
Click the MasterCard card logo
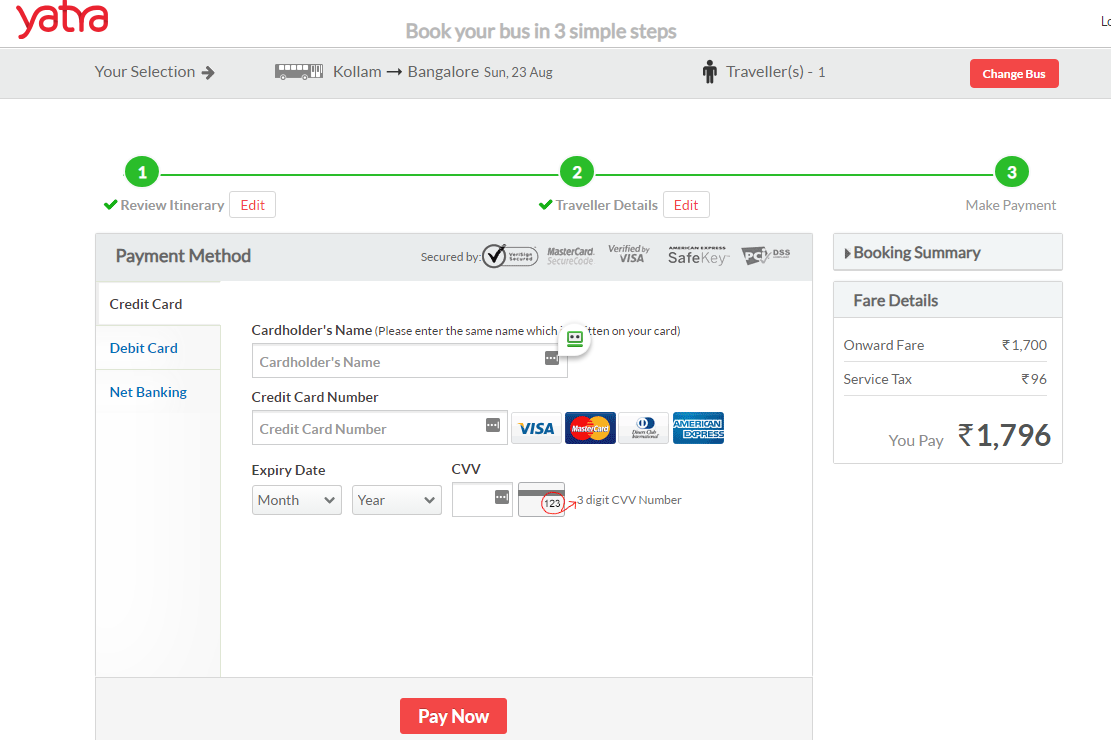[x=590, y=428]
